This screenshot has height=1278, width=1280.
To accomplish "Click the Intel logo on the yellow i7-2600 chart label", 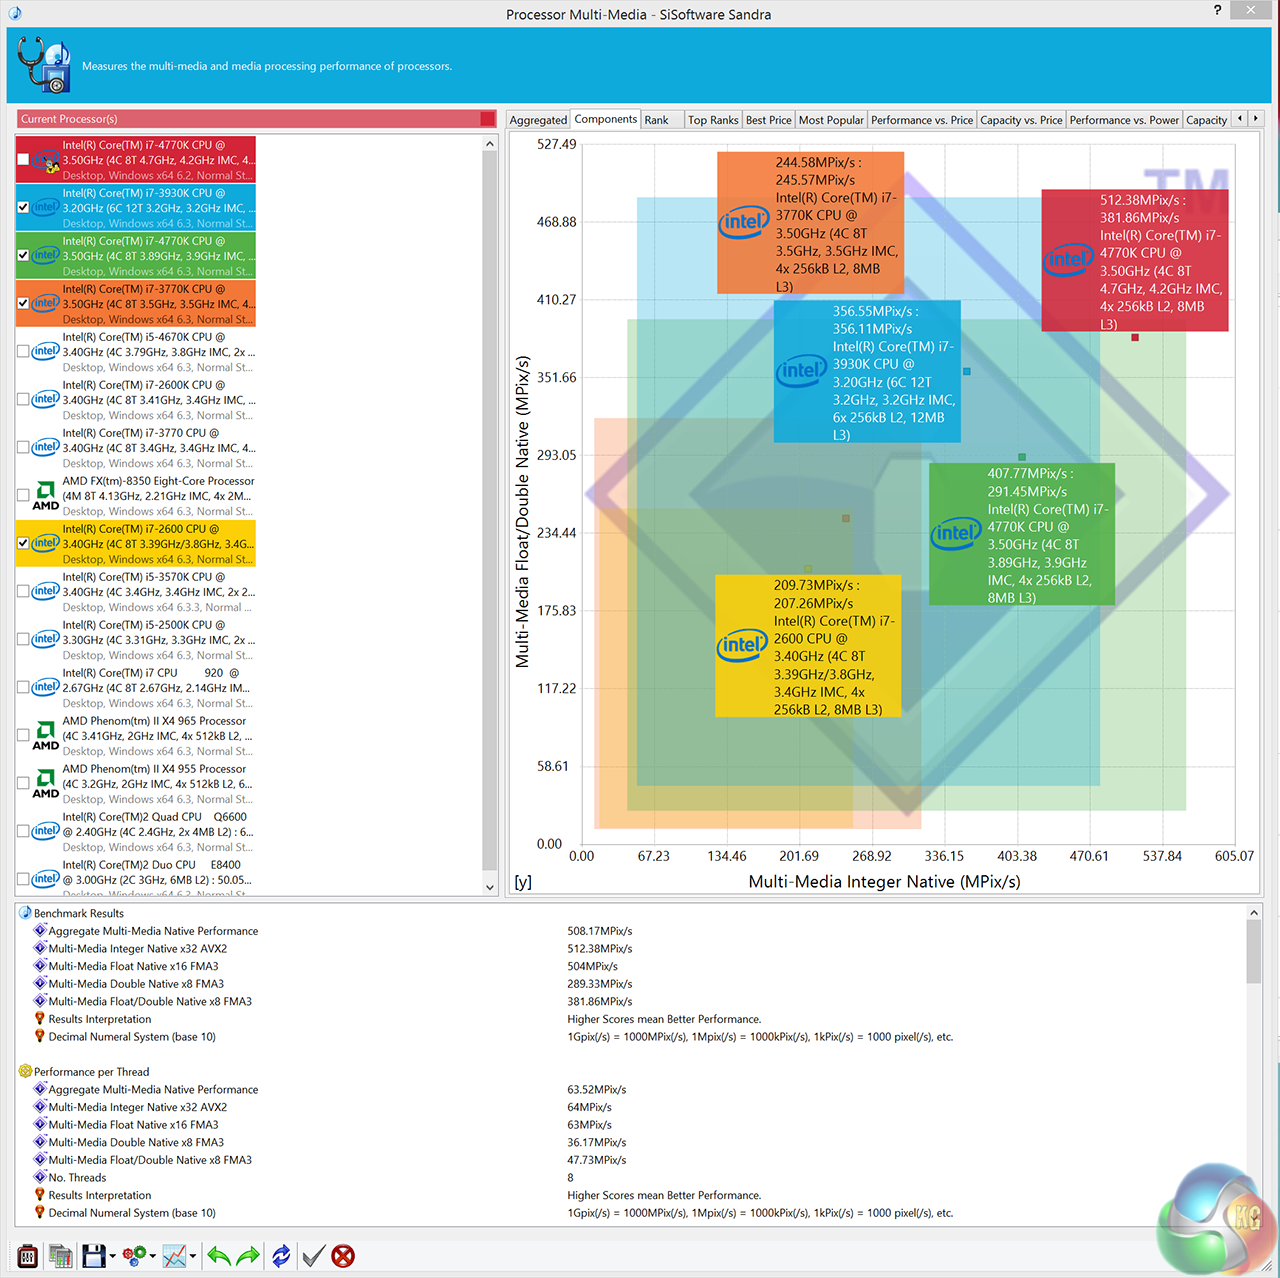I will (742, 645).
